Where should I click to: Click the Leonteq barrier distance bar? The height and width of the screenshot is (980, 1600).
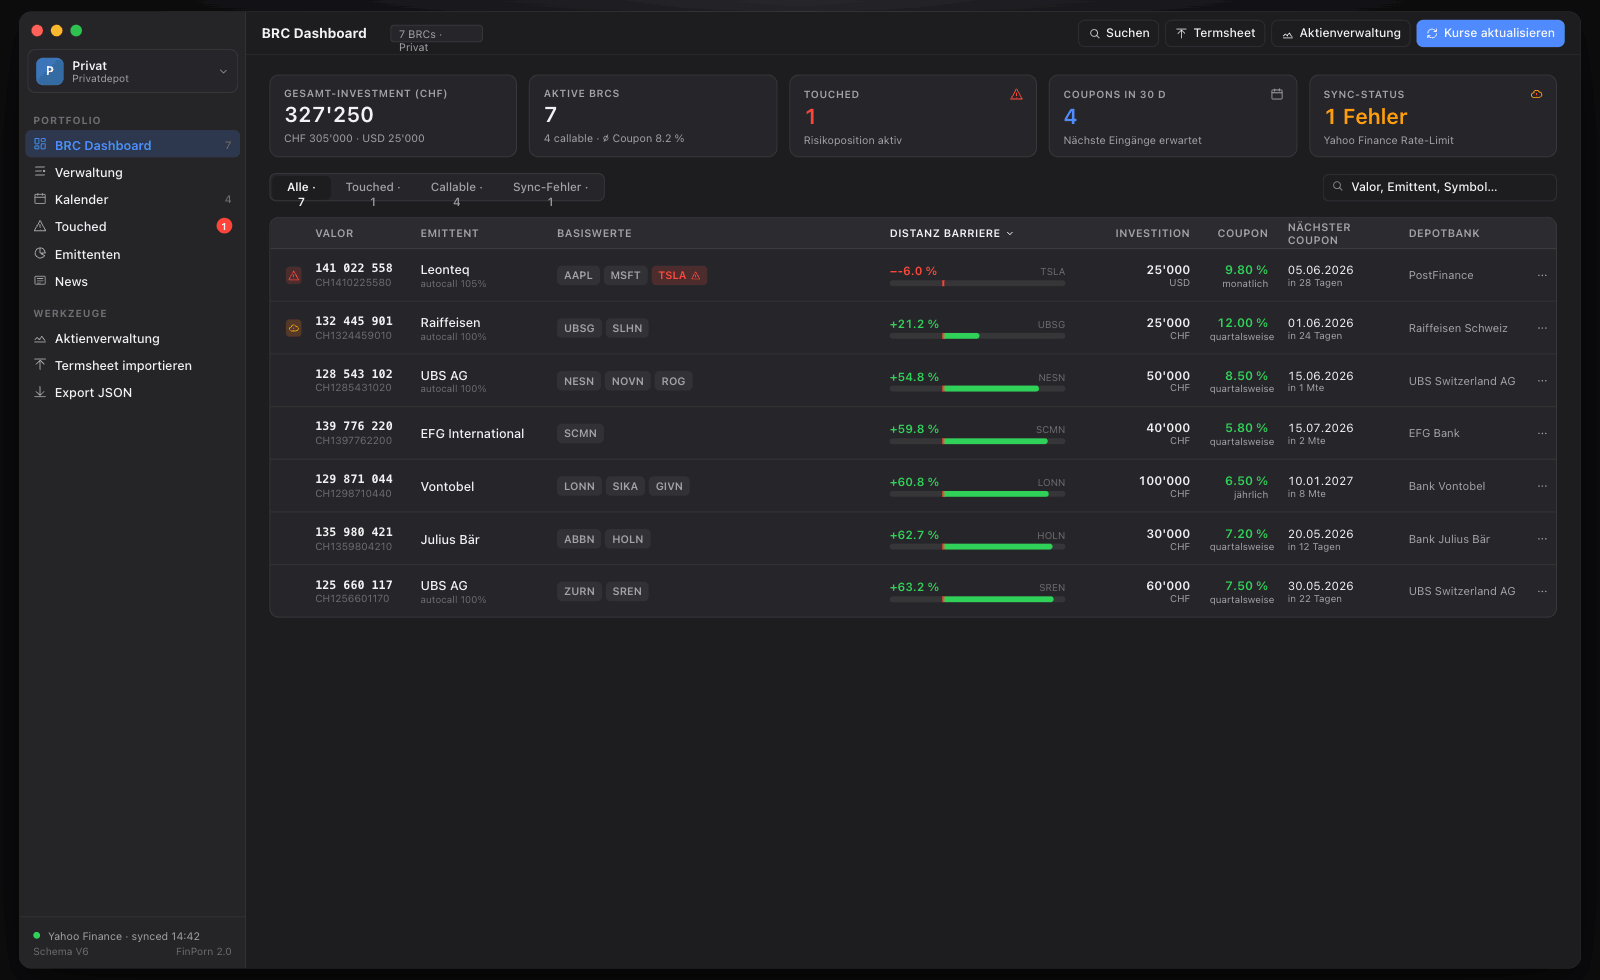pyautogui.click(x=977, y=283)
